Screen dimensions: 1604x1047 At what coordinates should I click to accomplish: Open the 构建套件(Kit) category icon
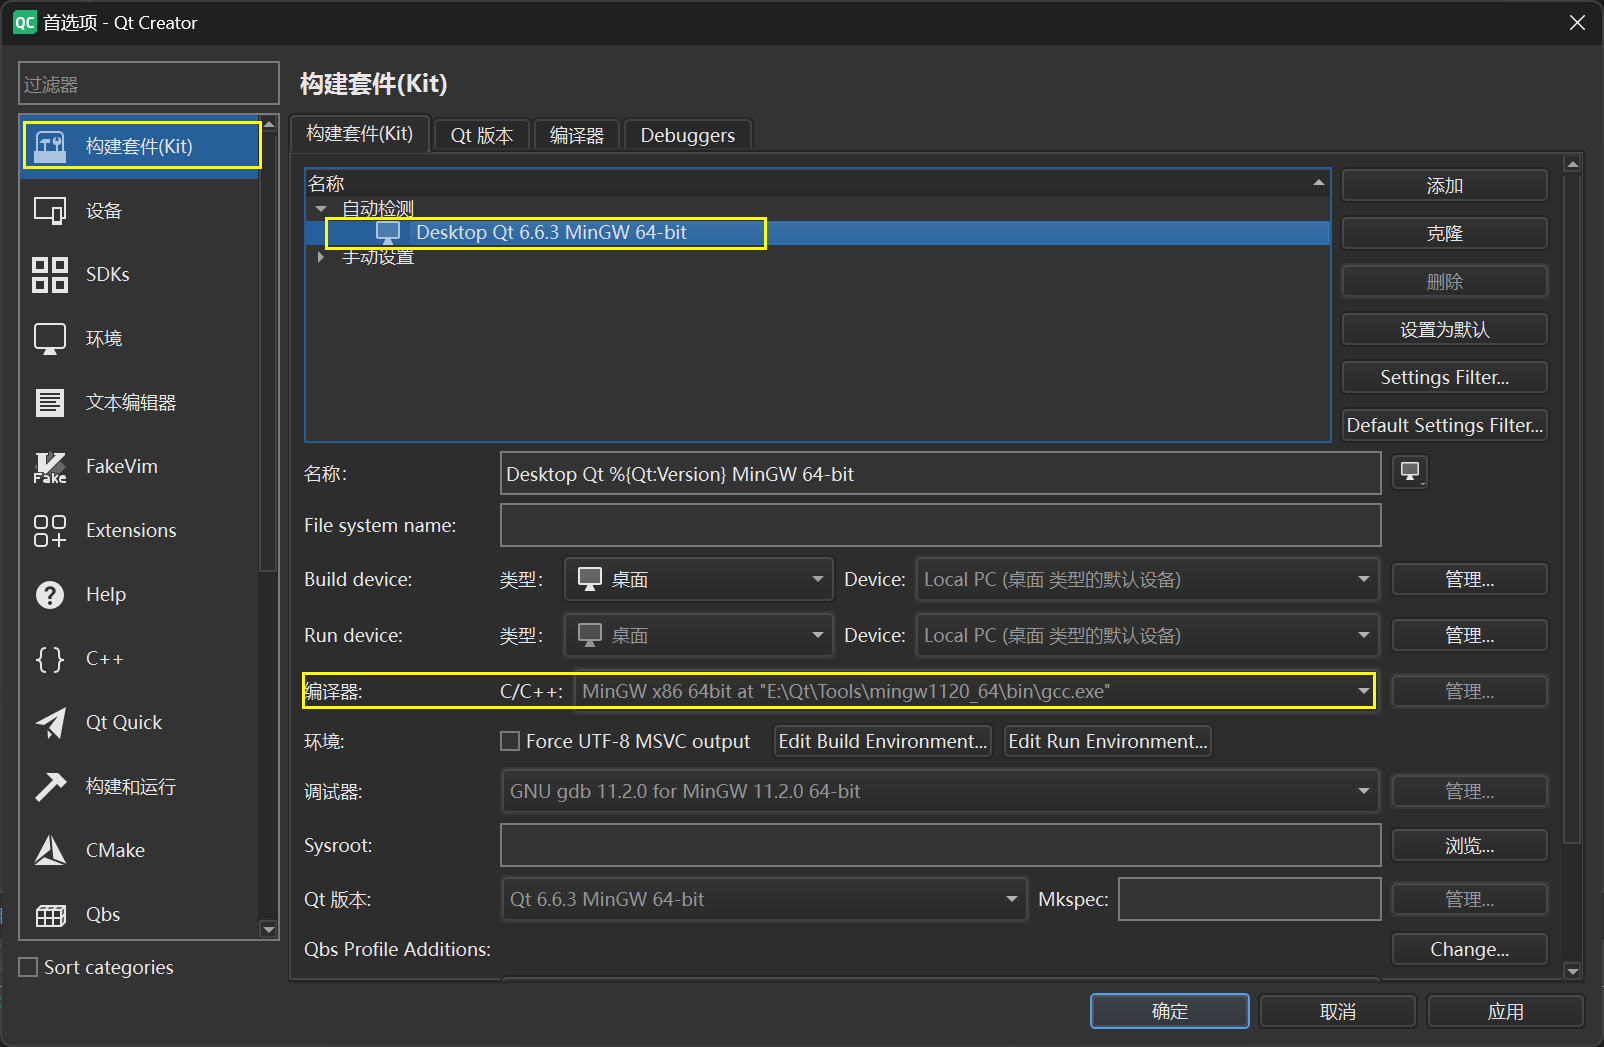(50, 146)
